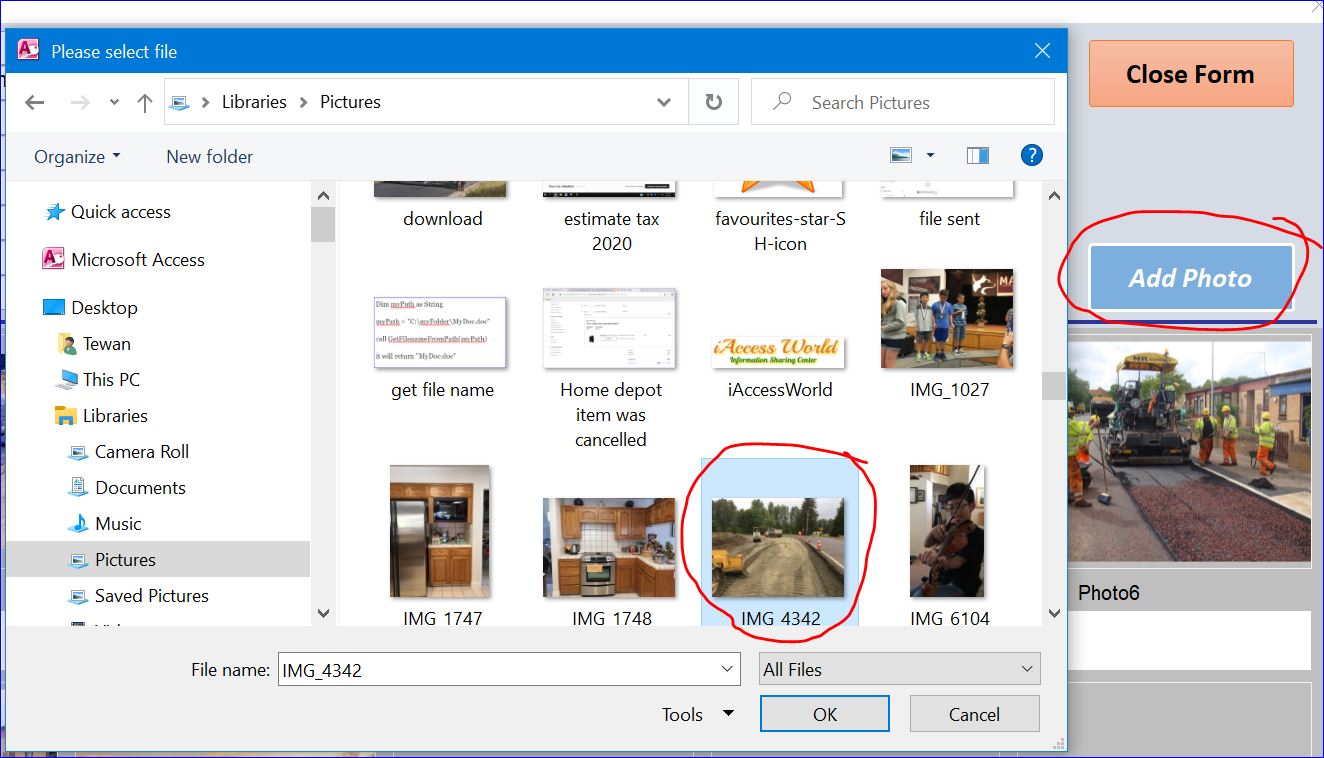The width and height of the screenshot is (1324, 758).
Task: Select favourites-star-SH-icon file
Action: pos(780,218)
